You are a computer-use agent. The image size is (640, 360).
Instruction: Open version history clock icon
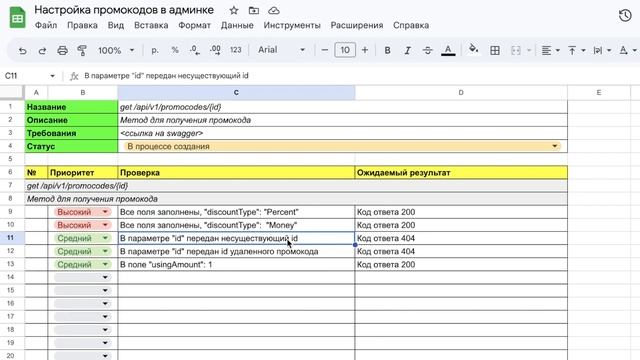click(625, 16)
